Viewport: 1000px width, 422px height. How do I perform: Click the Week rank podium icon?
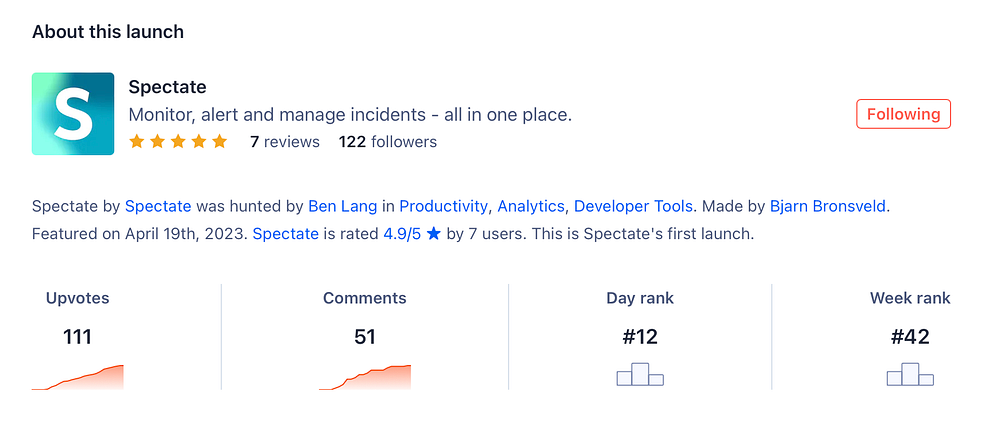click(x=910, y=375)
